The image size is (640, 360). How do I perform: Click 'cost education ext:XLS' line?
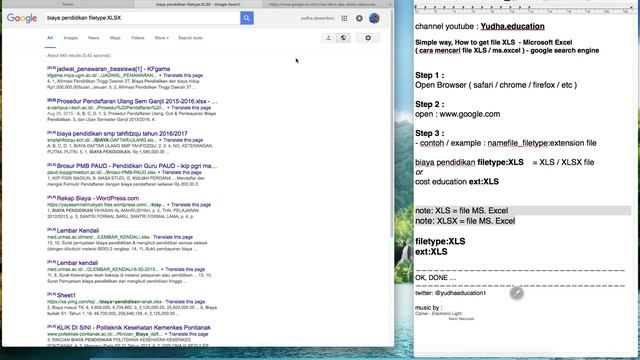pyautogui.click(x=457, y=182)
